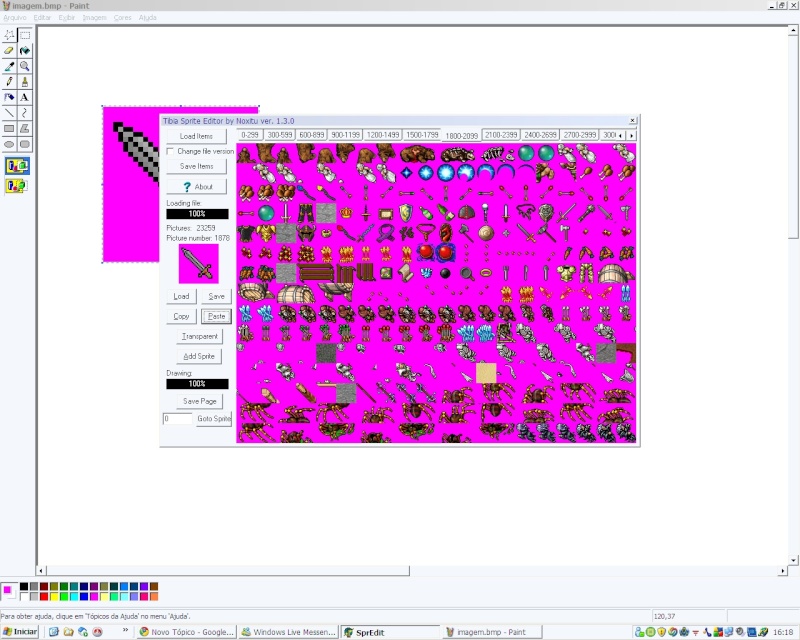Choose the transparent selection mode option
This screenshot has height=640, width=800.
(17, 185)
